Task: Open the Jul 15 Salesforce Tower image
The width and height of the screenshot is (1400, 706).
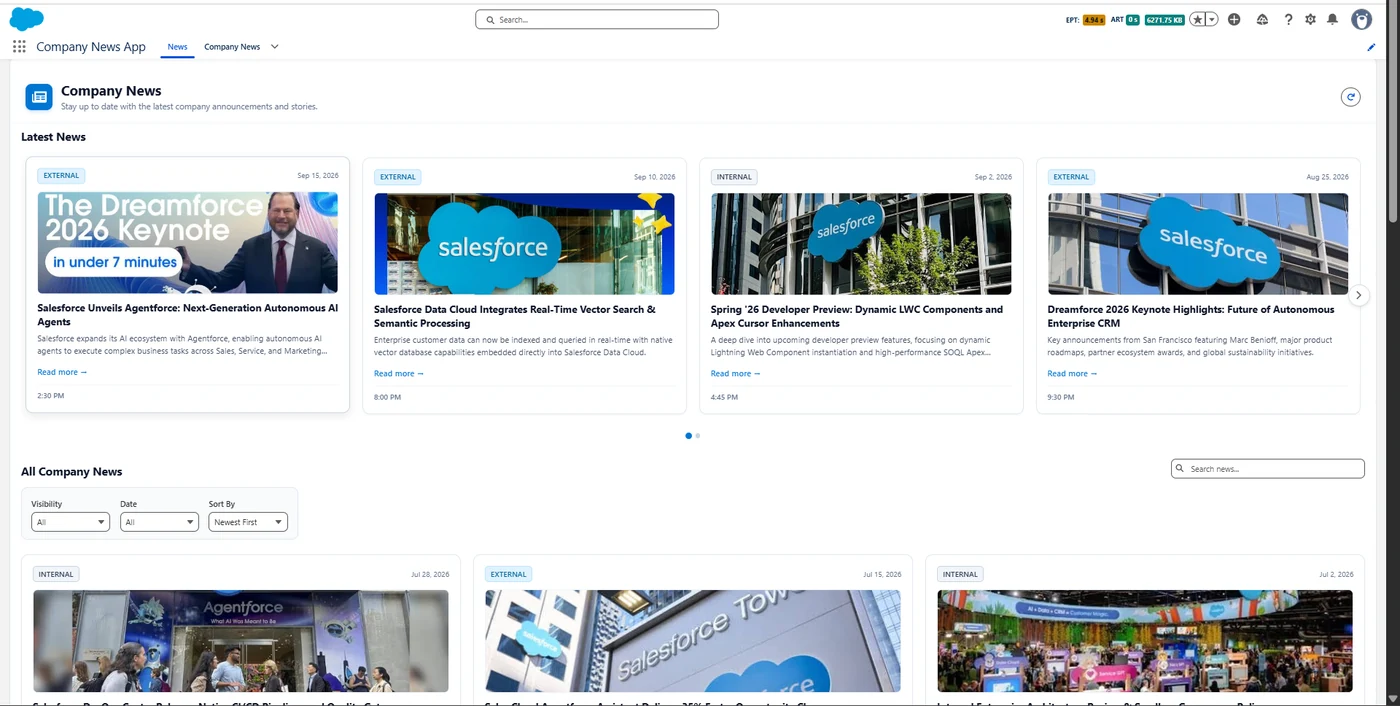Action: point(693,640)
